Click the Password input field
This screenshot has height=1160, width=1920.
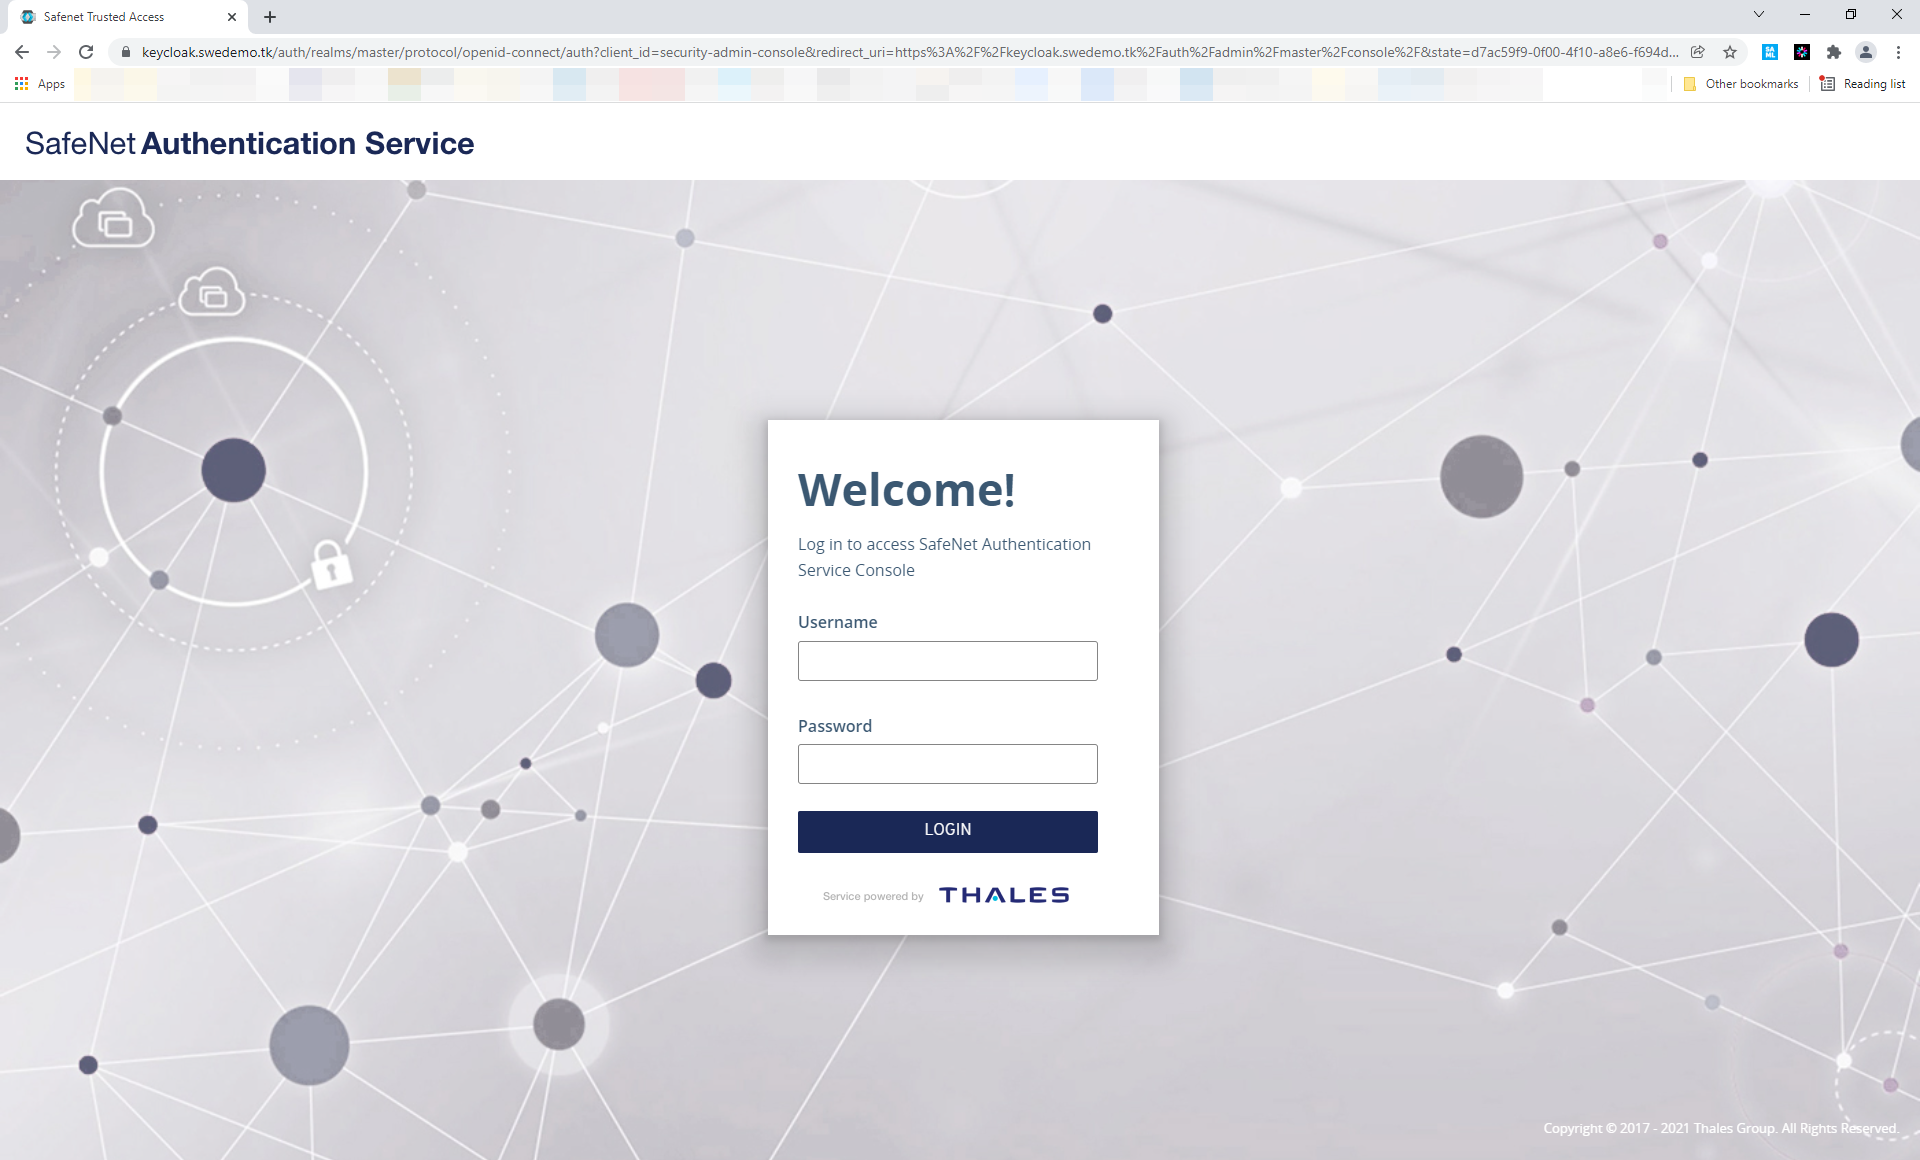point(947,764)
